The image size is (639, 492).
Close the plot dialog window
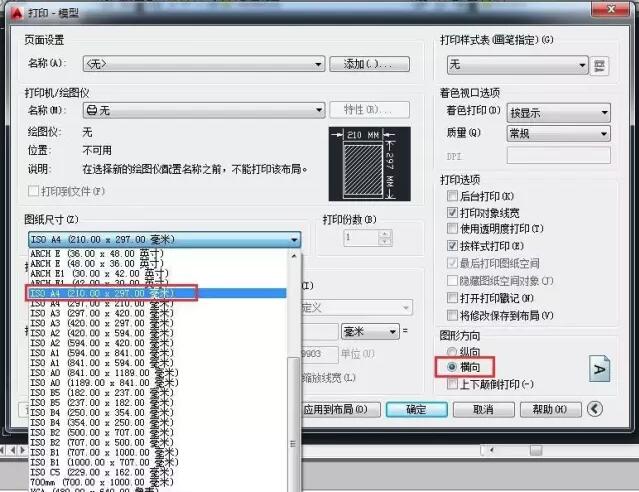click(x=610, y=9)
